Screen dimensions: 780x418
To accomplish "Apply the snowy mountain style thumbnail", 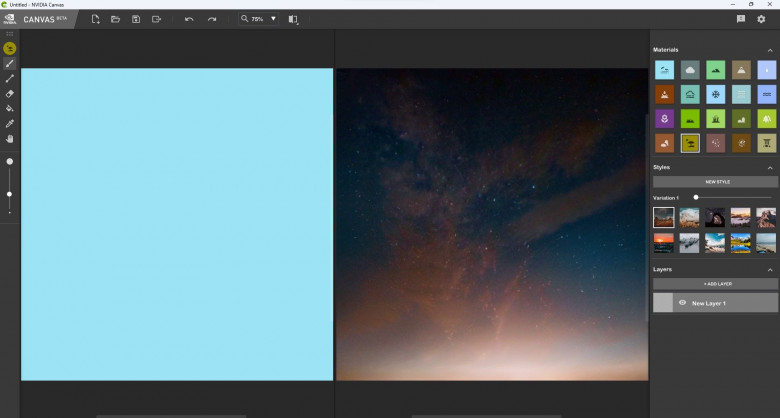I will [689, 243].
